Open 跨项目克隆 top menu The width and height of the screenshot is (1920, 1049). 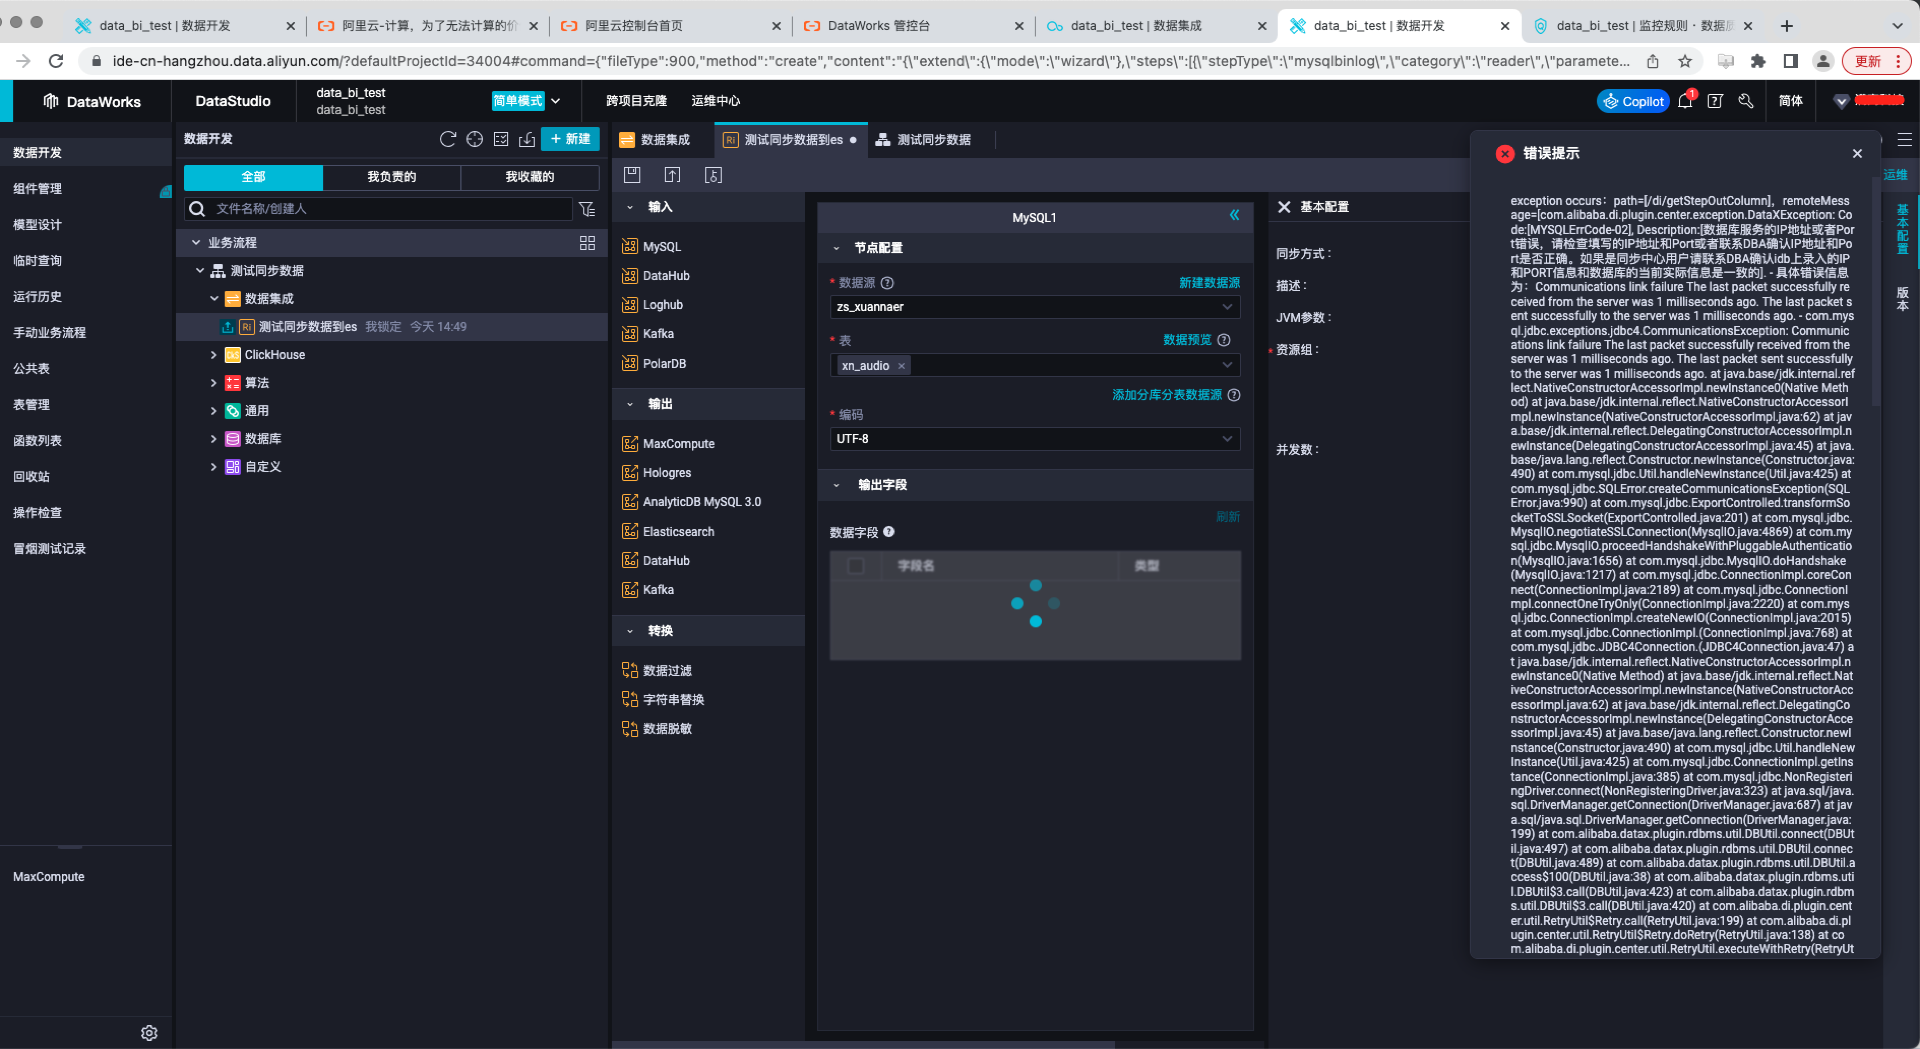[636, 101]
